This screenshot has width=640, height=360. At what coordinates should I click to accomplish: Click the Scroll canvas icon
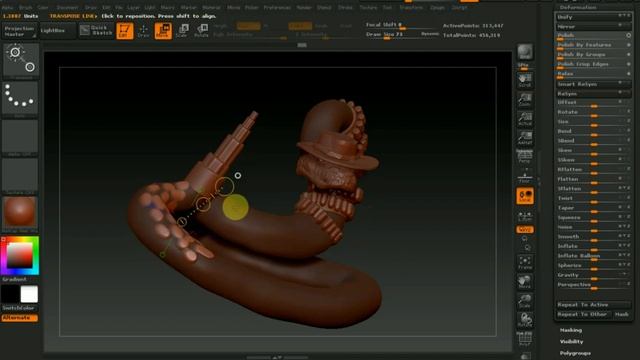525,80
